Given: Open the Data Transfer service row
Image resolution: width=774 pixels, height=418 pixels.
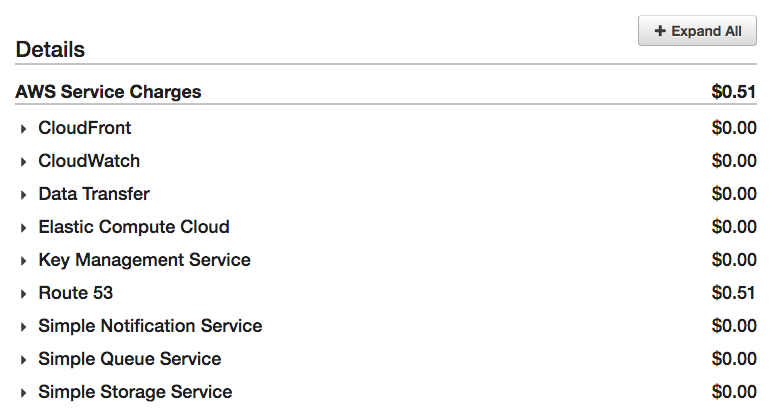Looking at the screenshot, I should 94,194.
